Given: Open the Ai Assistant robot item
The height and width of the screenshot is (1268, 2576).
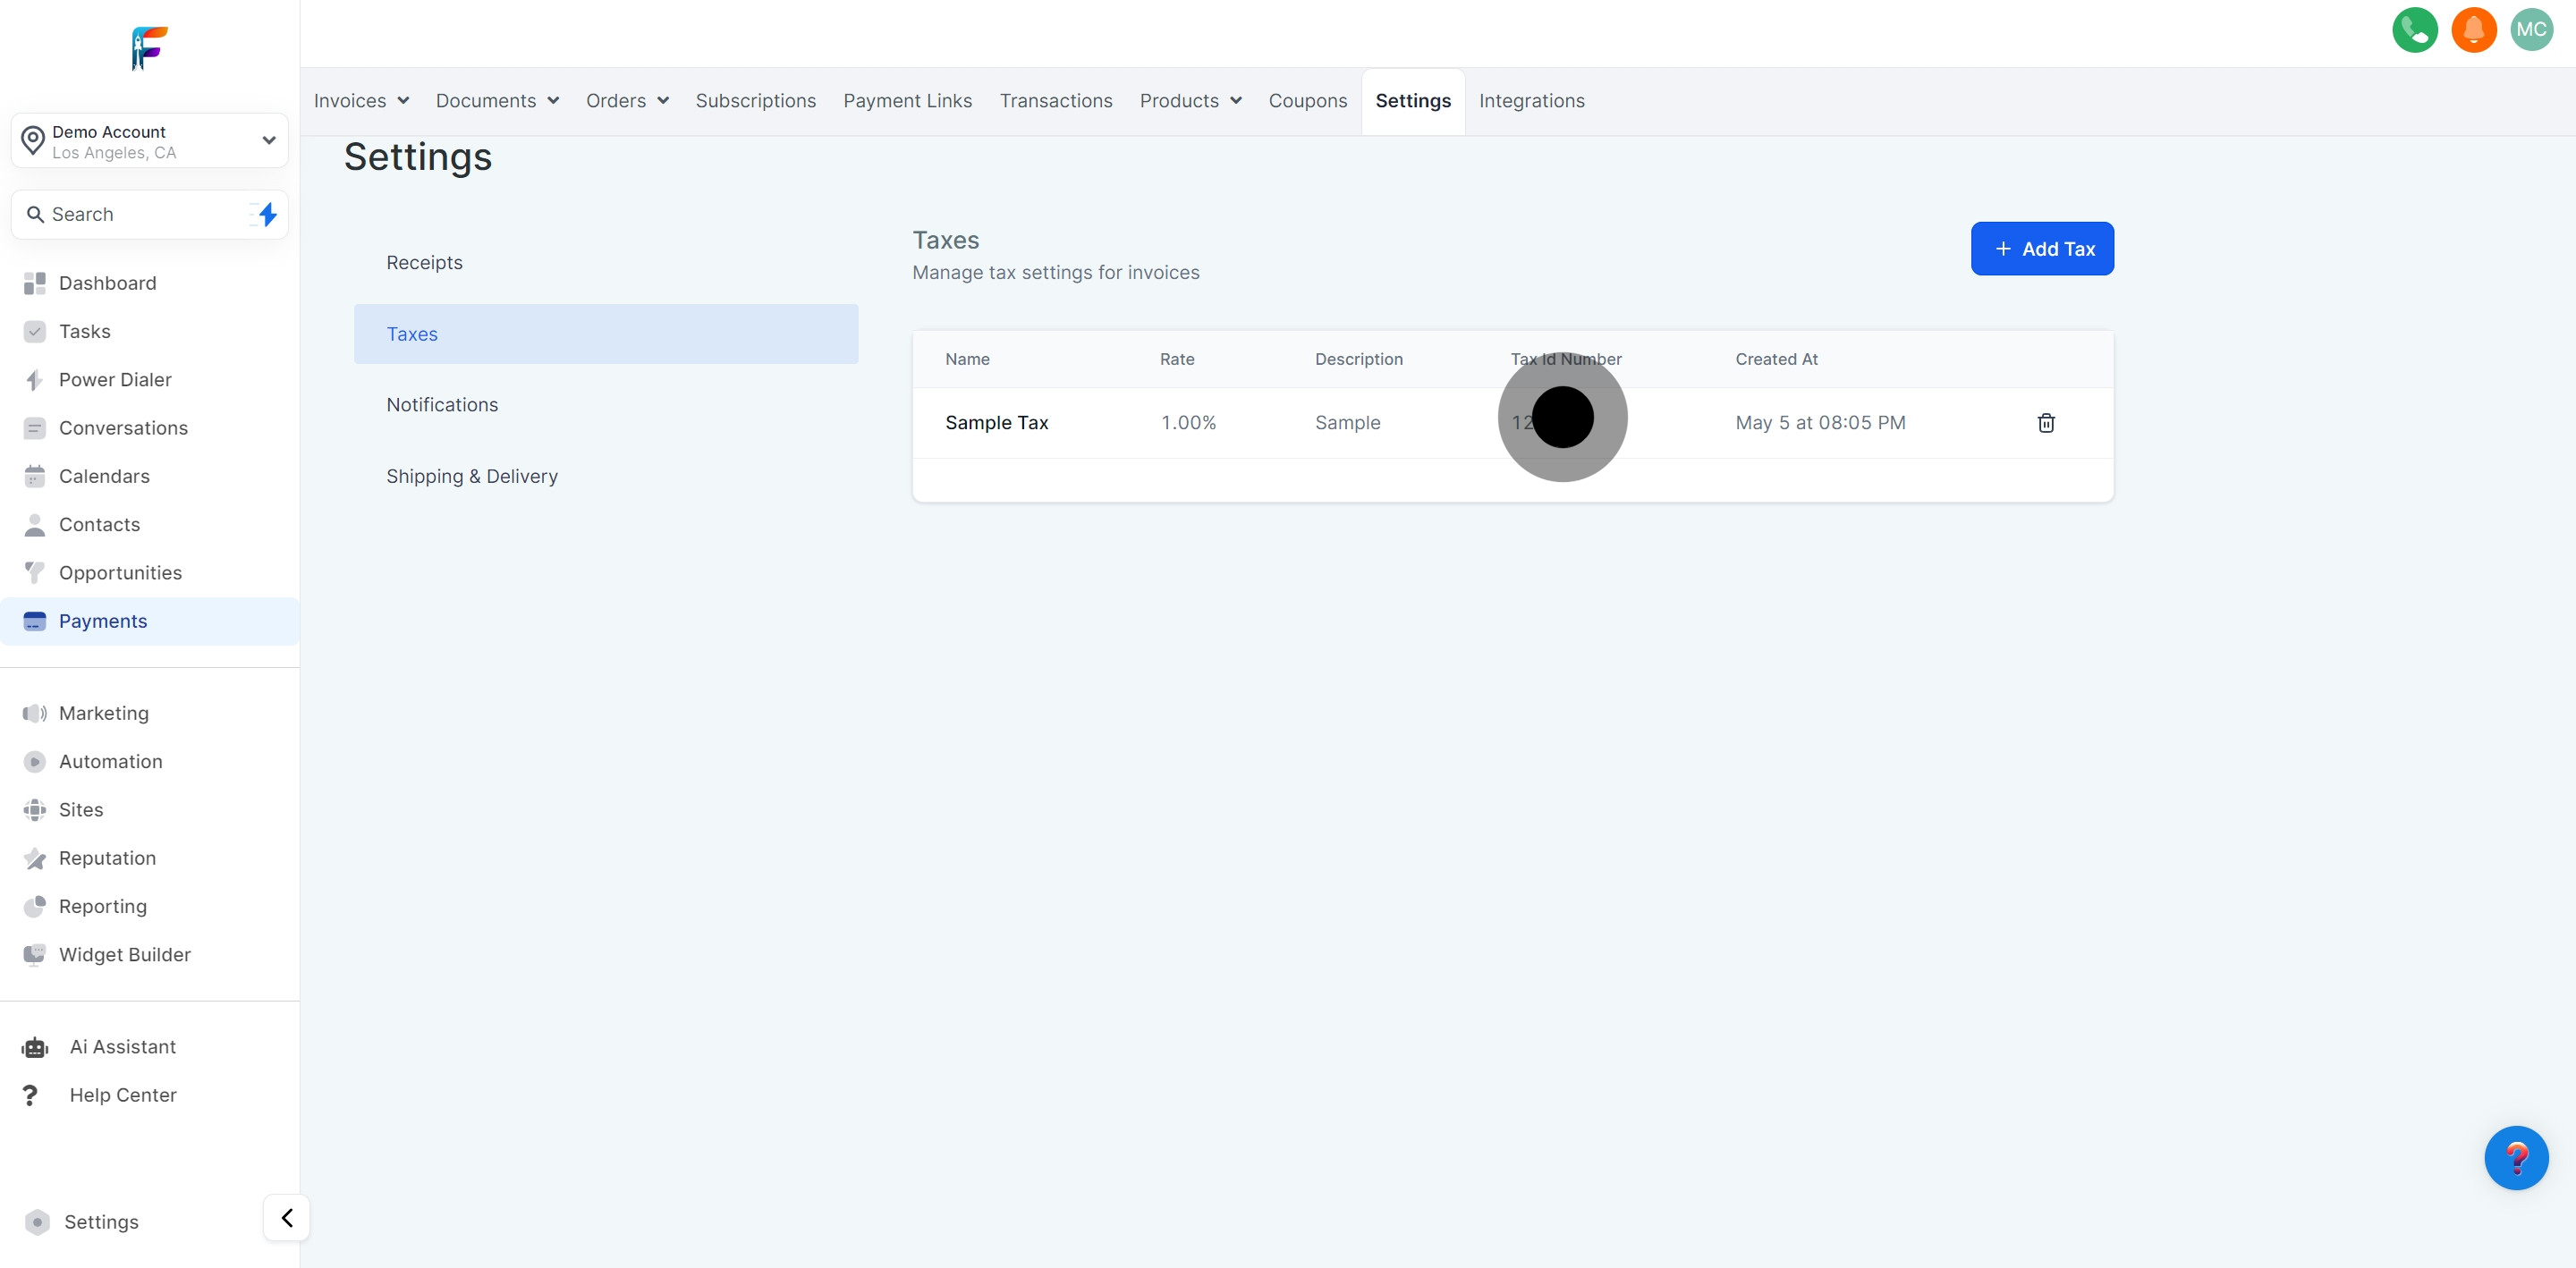Looking at the screenshot, I should coord(122,1046).
